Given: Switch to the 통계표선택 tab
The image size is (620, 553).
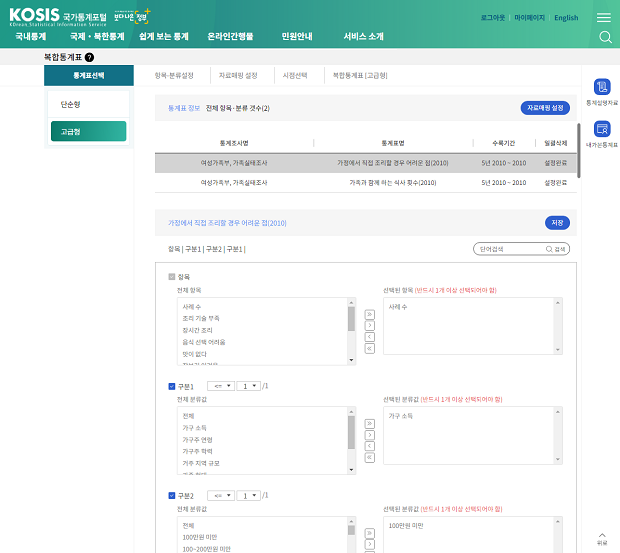Looking at the screenshot, I should [x=89, y=75].
